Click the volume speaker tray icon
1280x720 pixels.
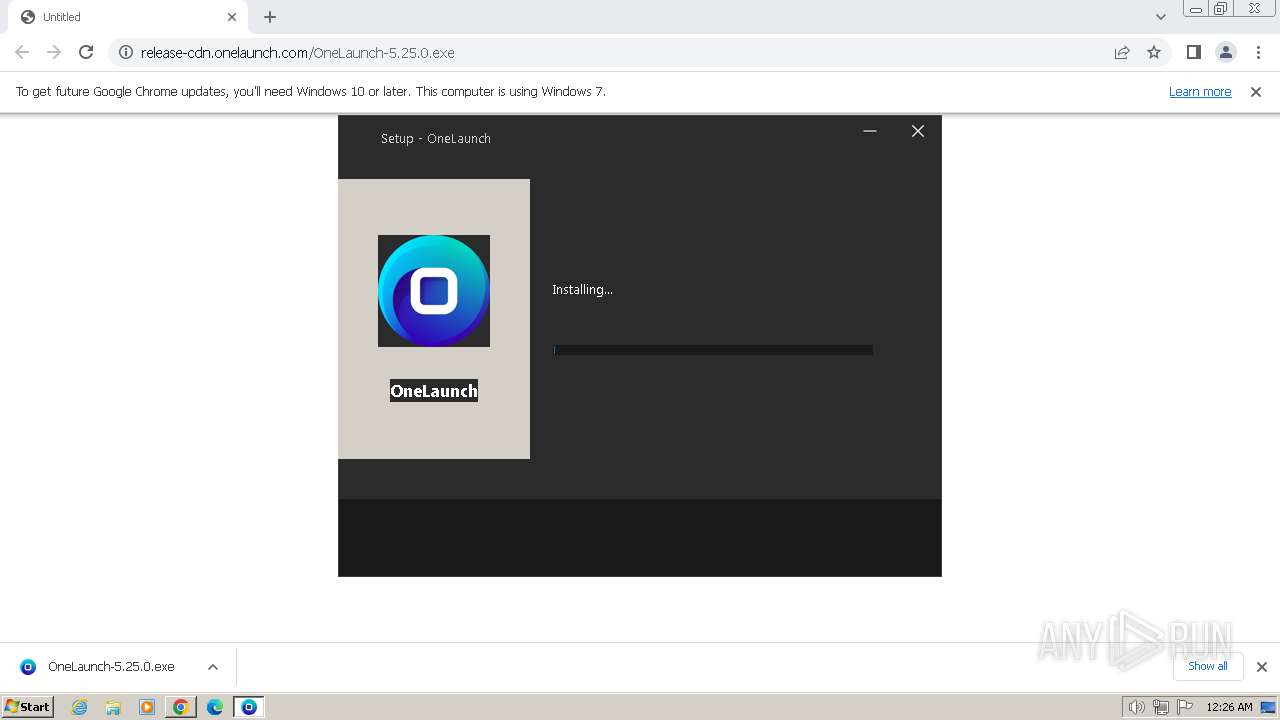(x=1136, y=707)
